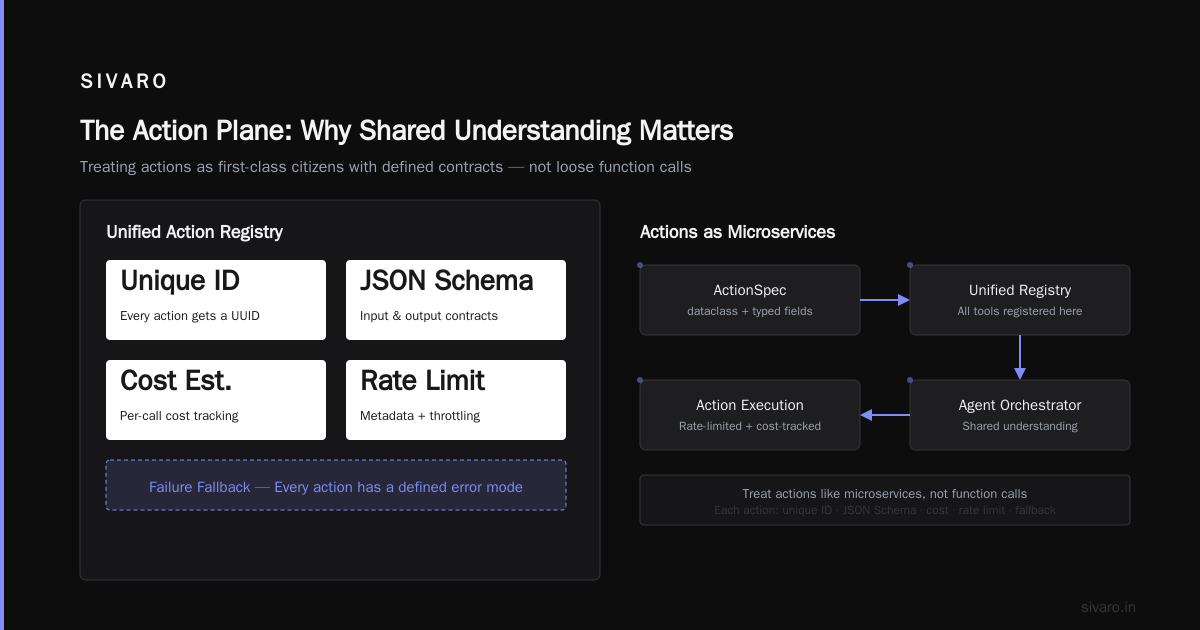1200x630 pixels.
Task: Click arrow pointing to Action Execution
Action: pyautogui.click(x=885, y=415)
